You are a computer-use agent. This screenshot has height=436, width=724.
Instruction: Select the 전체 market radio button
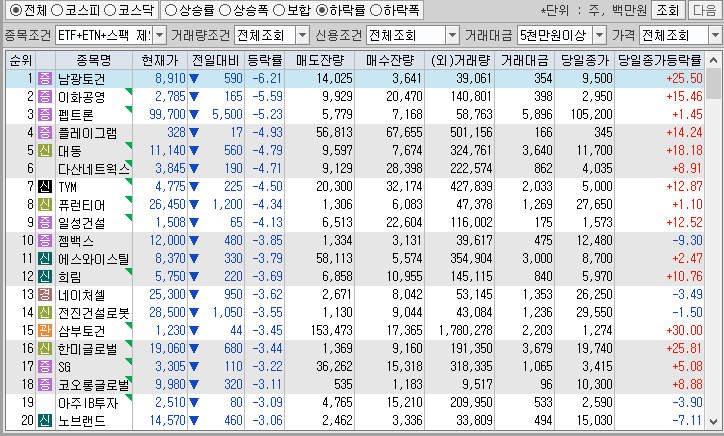pos(15,10)
